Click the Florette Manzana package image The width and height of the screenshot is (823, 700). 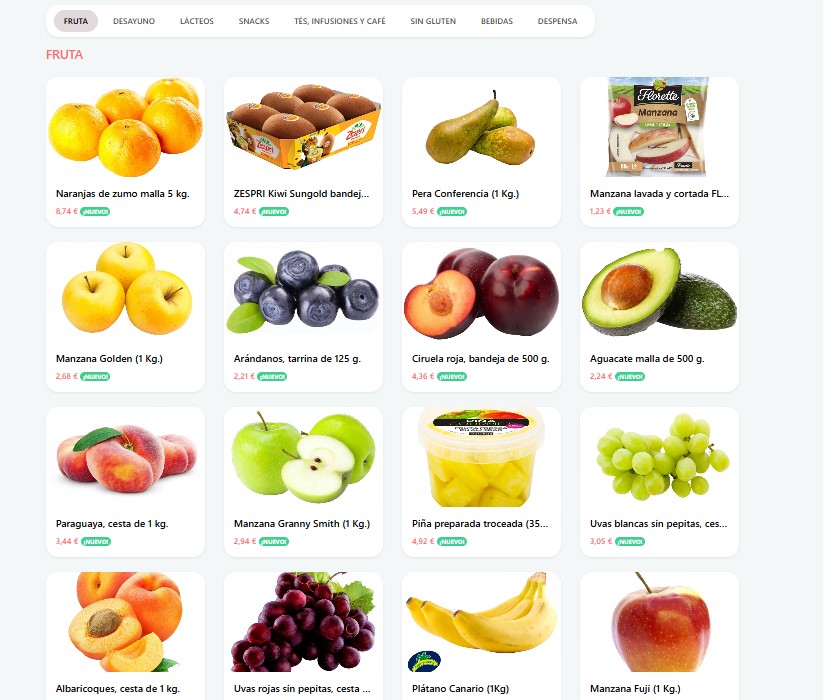(x=659, y=128)
